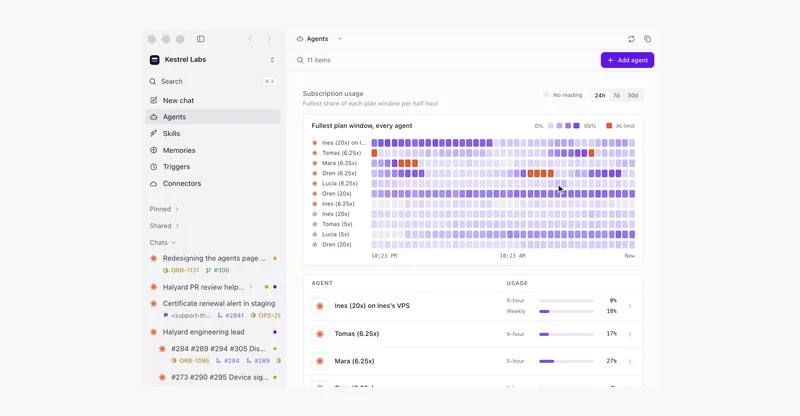
Task: Go forward with the right arrow
Action: click(269, 39)
